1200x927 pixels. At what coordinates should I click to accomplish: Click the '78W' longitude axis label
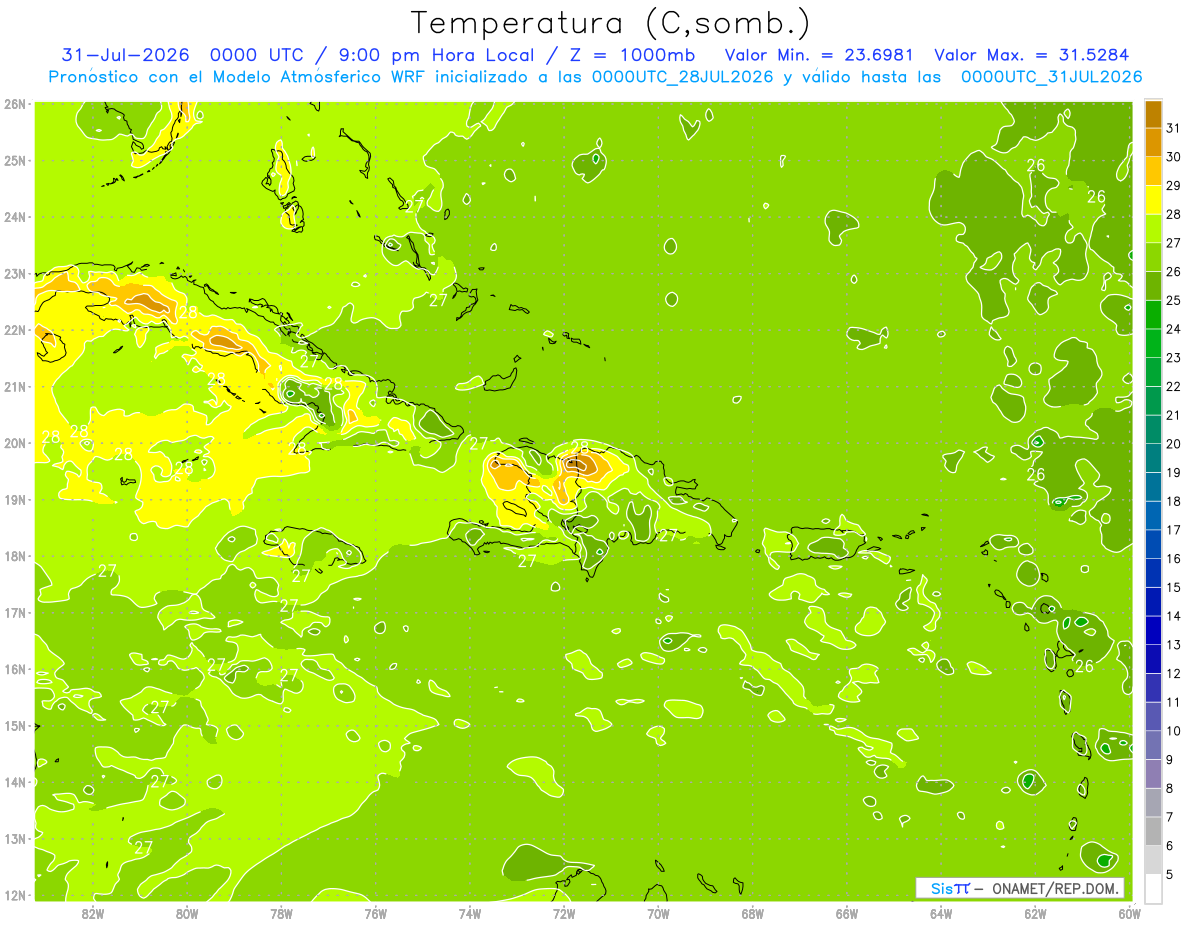coord(281,914)
